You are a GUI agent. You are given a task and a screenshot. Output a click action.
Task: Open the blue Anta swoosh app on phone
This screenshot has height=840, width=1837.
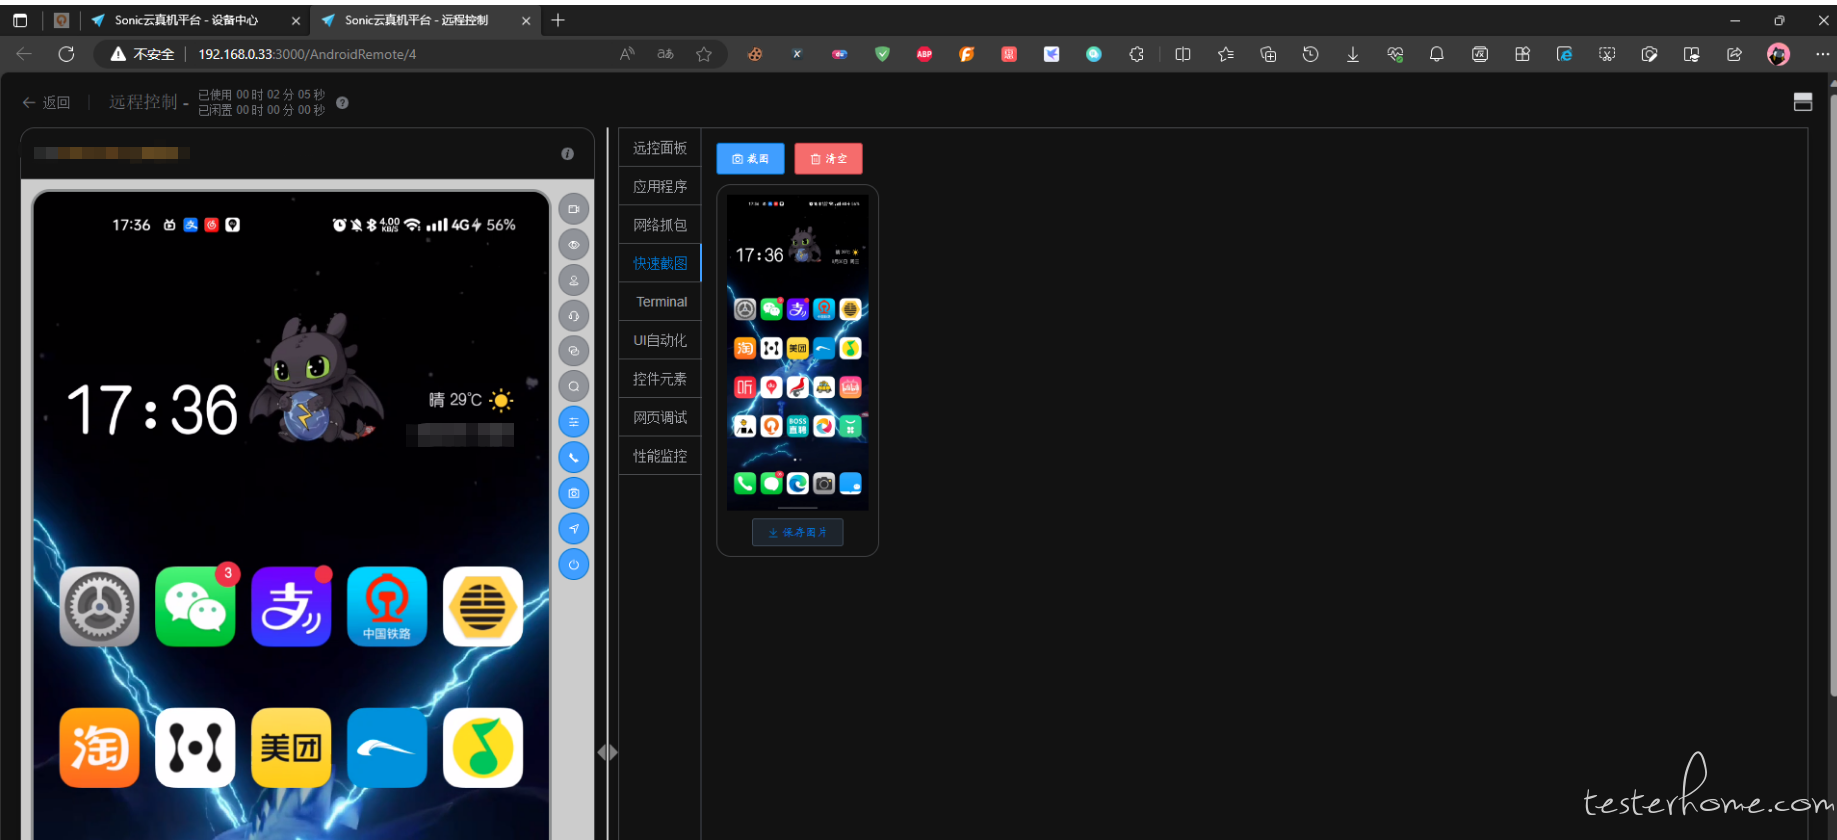point(387,748)
